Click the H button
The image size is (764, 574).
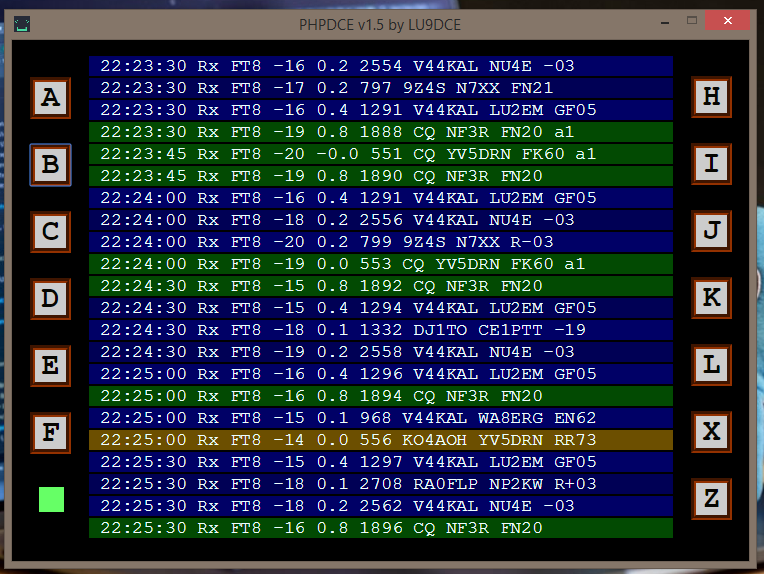click(711, 96)
